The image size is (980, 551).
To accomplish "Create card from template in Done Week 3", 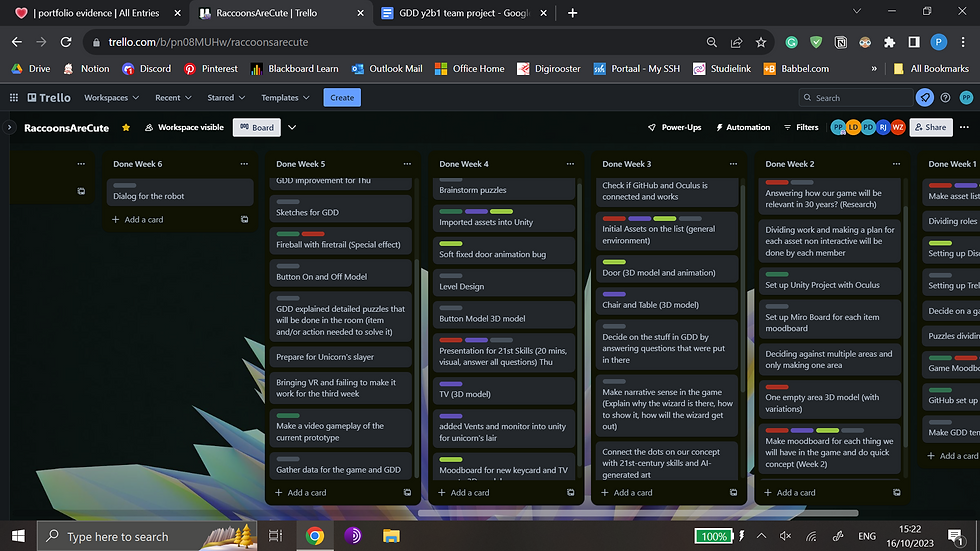I will pos(733,492).
